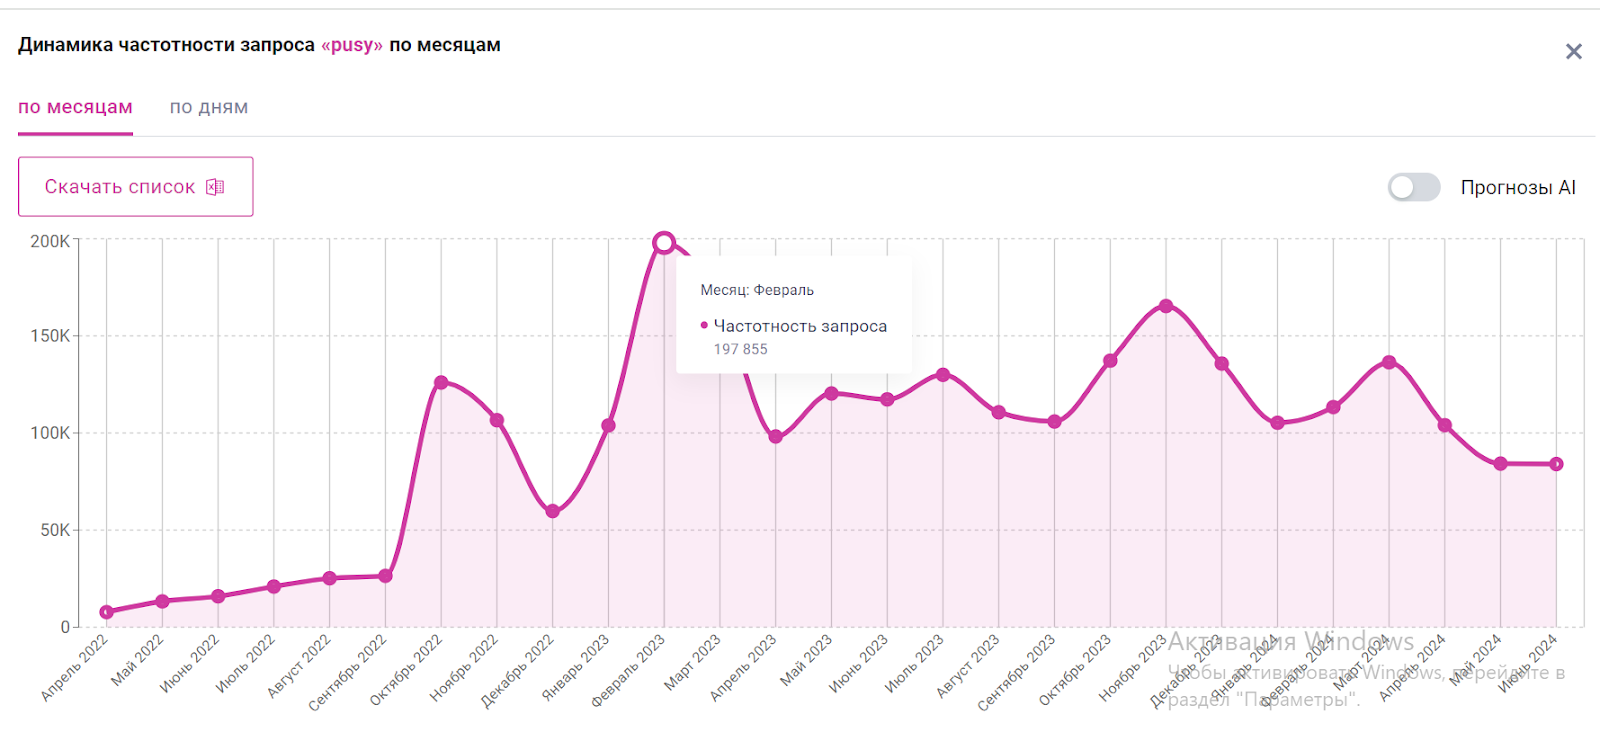1600x732 pixels.
Task: Switch to the по дням tab
Action: coord(208,108)
